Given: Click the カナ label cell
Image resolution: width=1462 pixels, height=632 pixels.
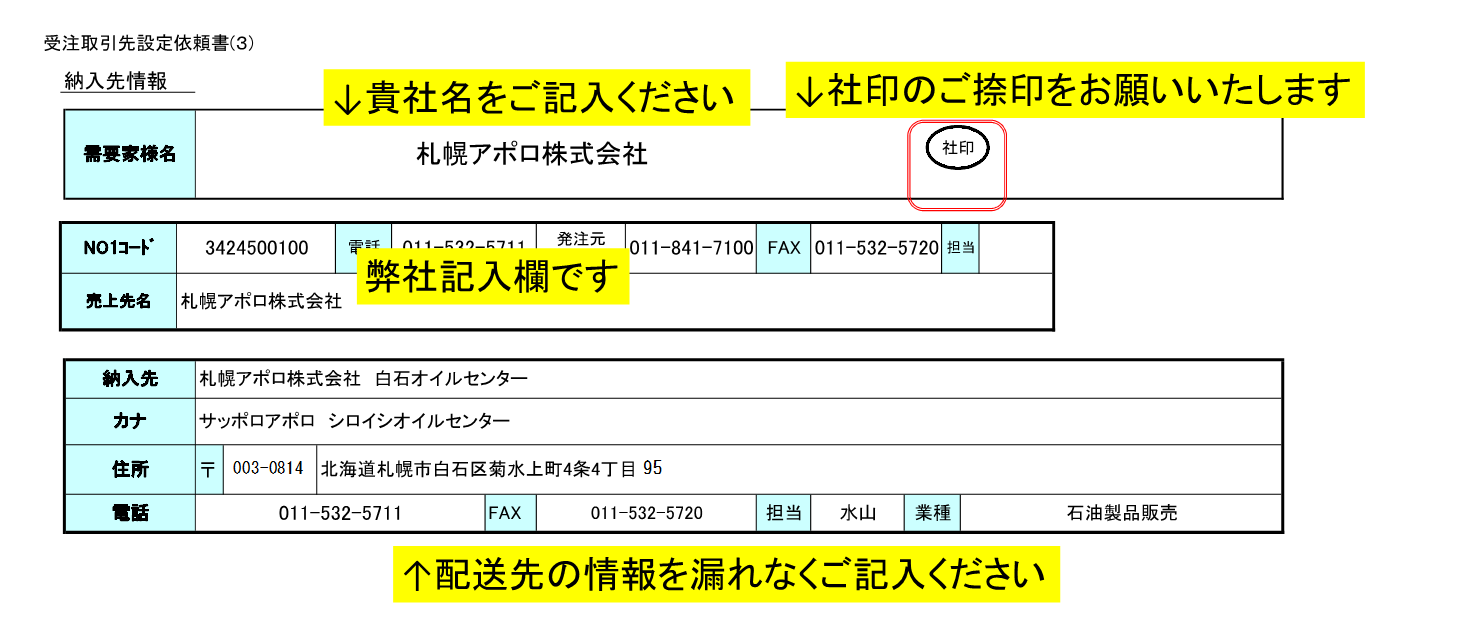Looking at the screenshot, I should click(x=130, y=422).
